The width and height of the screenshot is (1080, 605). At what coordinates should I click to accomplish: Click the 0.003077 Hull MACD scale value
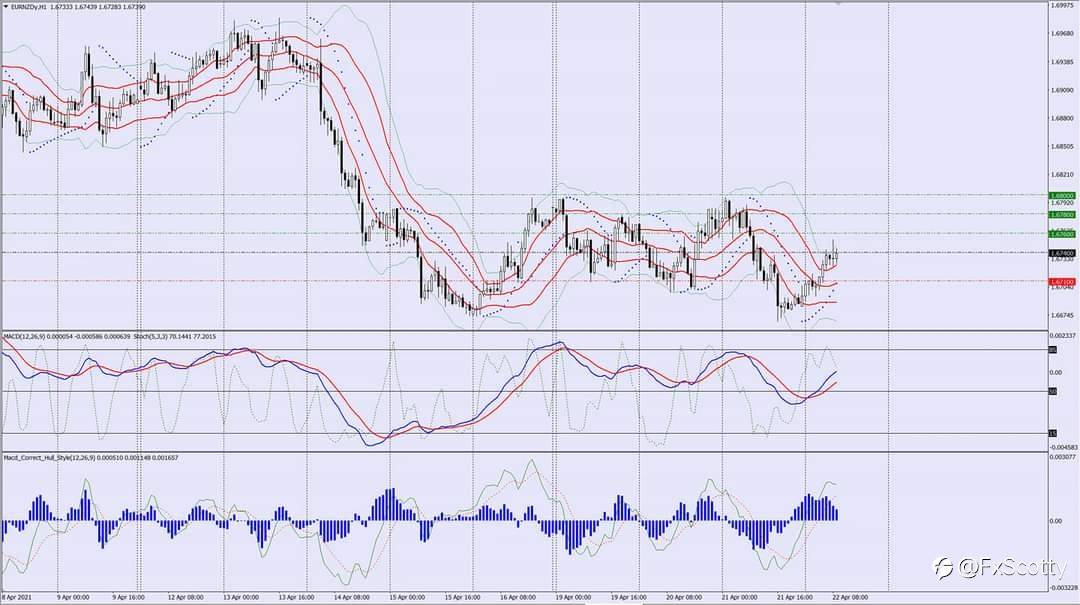1061,457
